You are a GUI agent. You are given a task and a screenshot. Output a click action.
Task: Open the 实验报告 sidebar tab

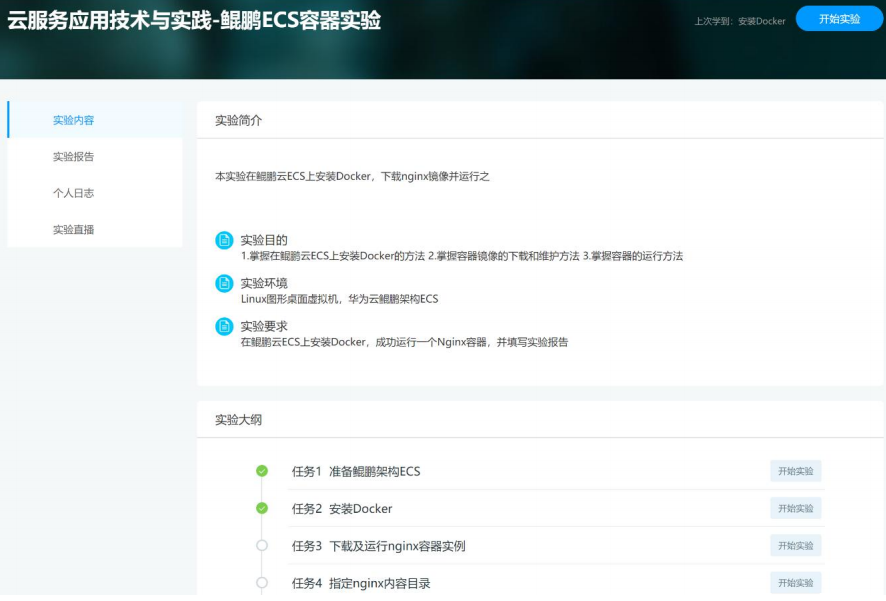95,156
